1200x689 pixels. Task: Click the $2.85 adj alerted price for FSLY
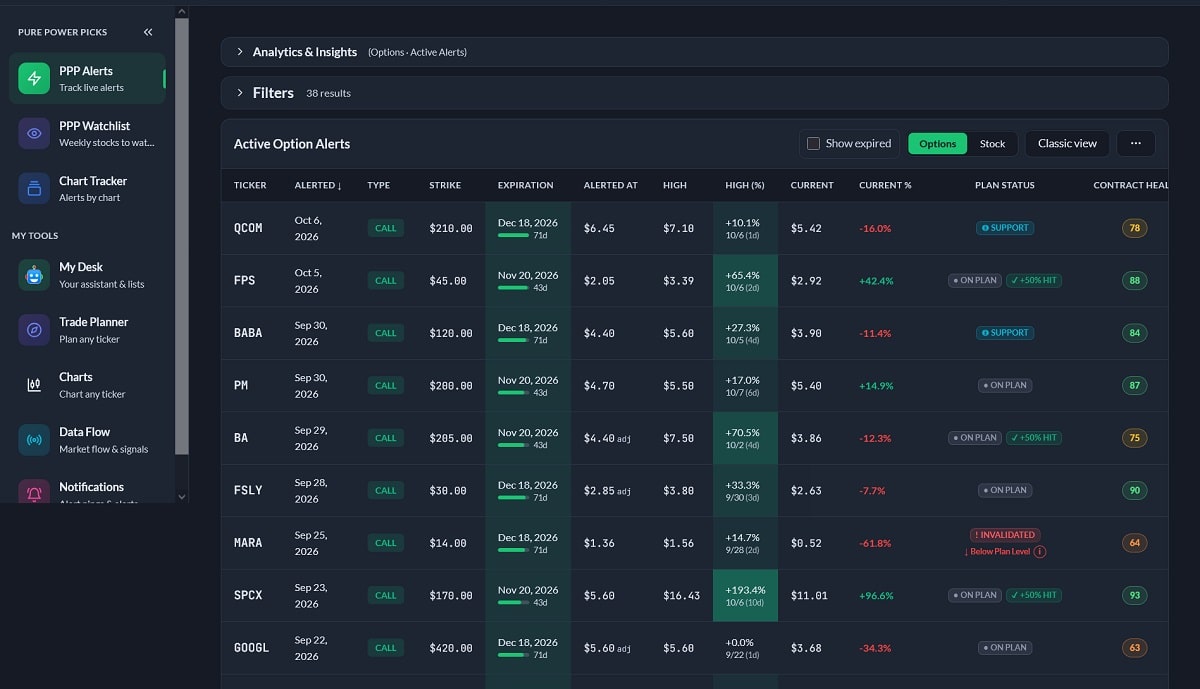[608, 490]
